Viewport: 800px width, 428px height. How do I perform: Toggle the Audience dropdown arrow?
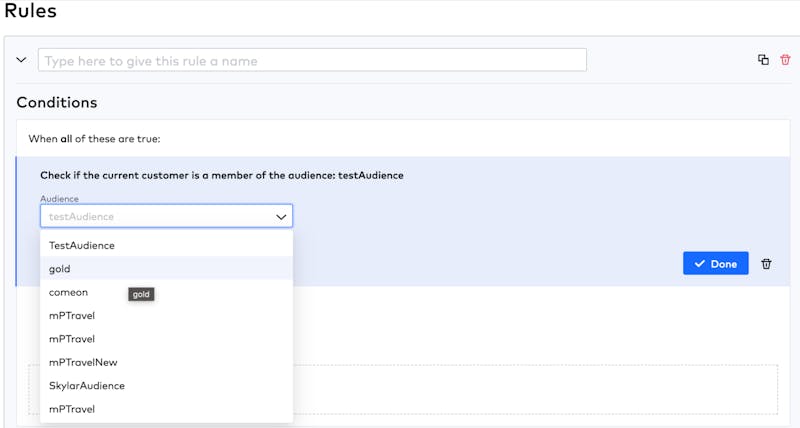coord(281,217)
